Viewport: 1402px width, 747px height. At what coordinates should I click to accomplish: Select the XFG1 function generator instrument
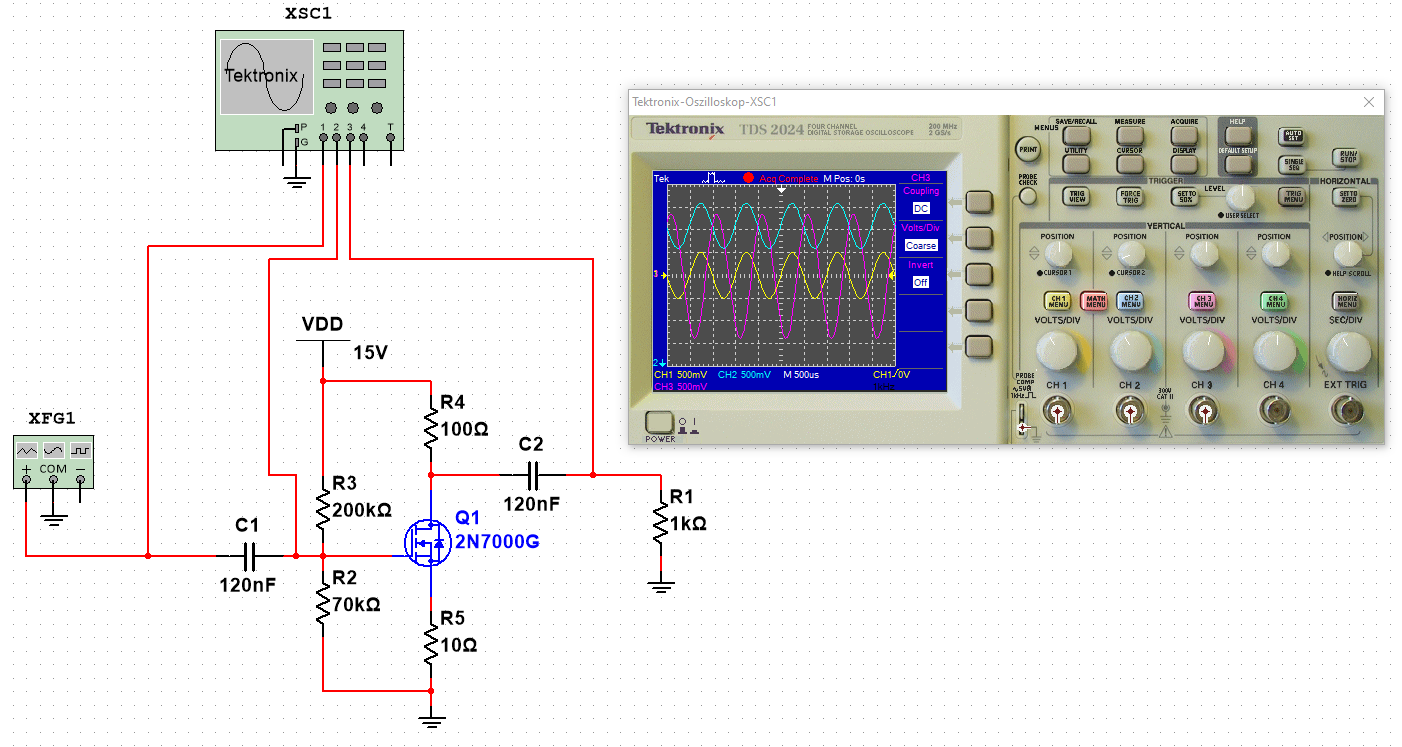[x=54, y=462]
